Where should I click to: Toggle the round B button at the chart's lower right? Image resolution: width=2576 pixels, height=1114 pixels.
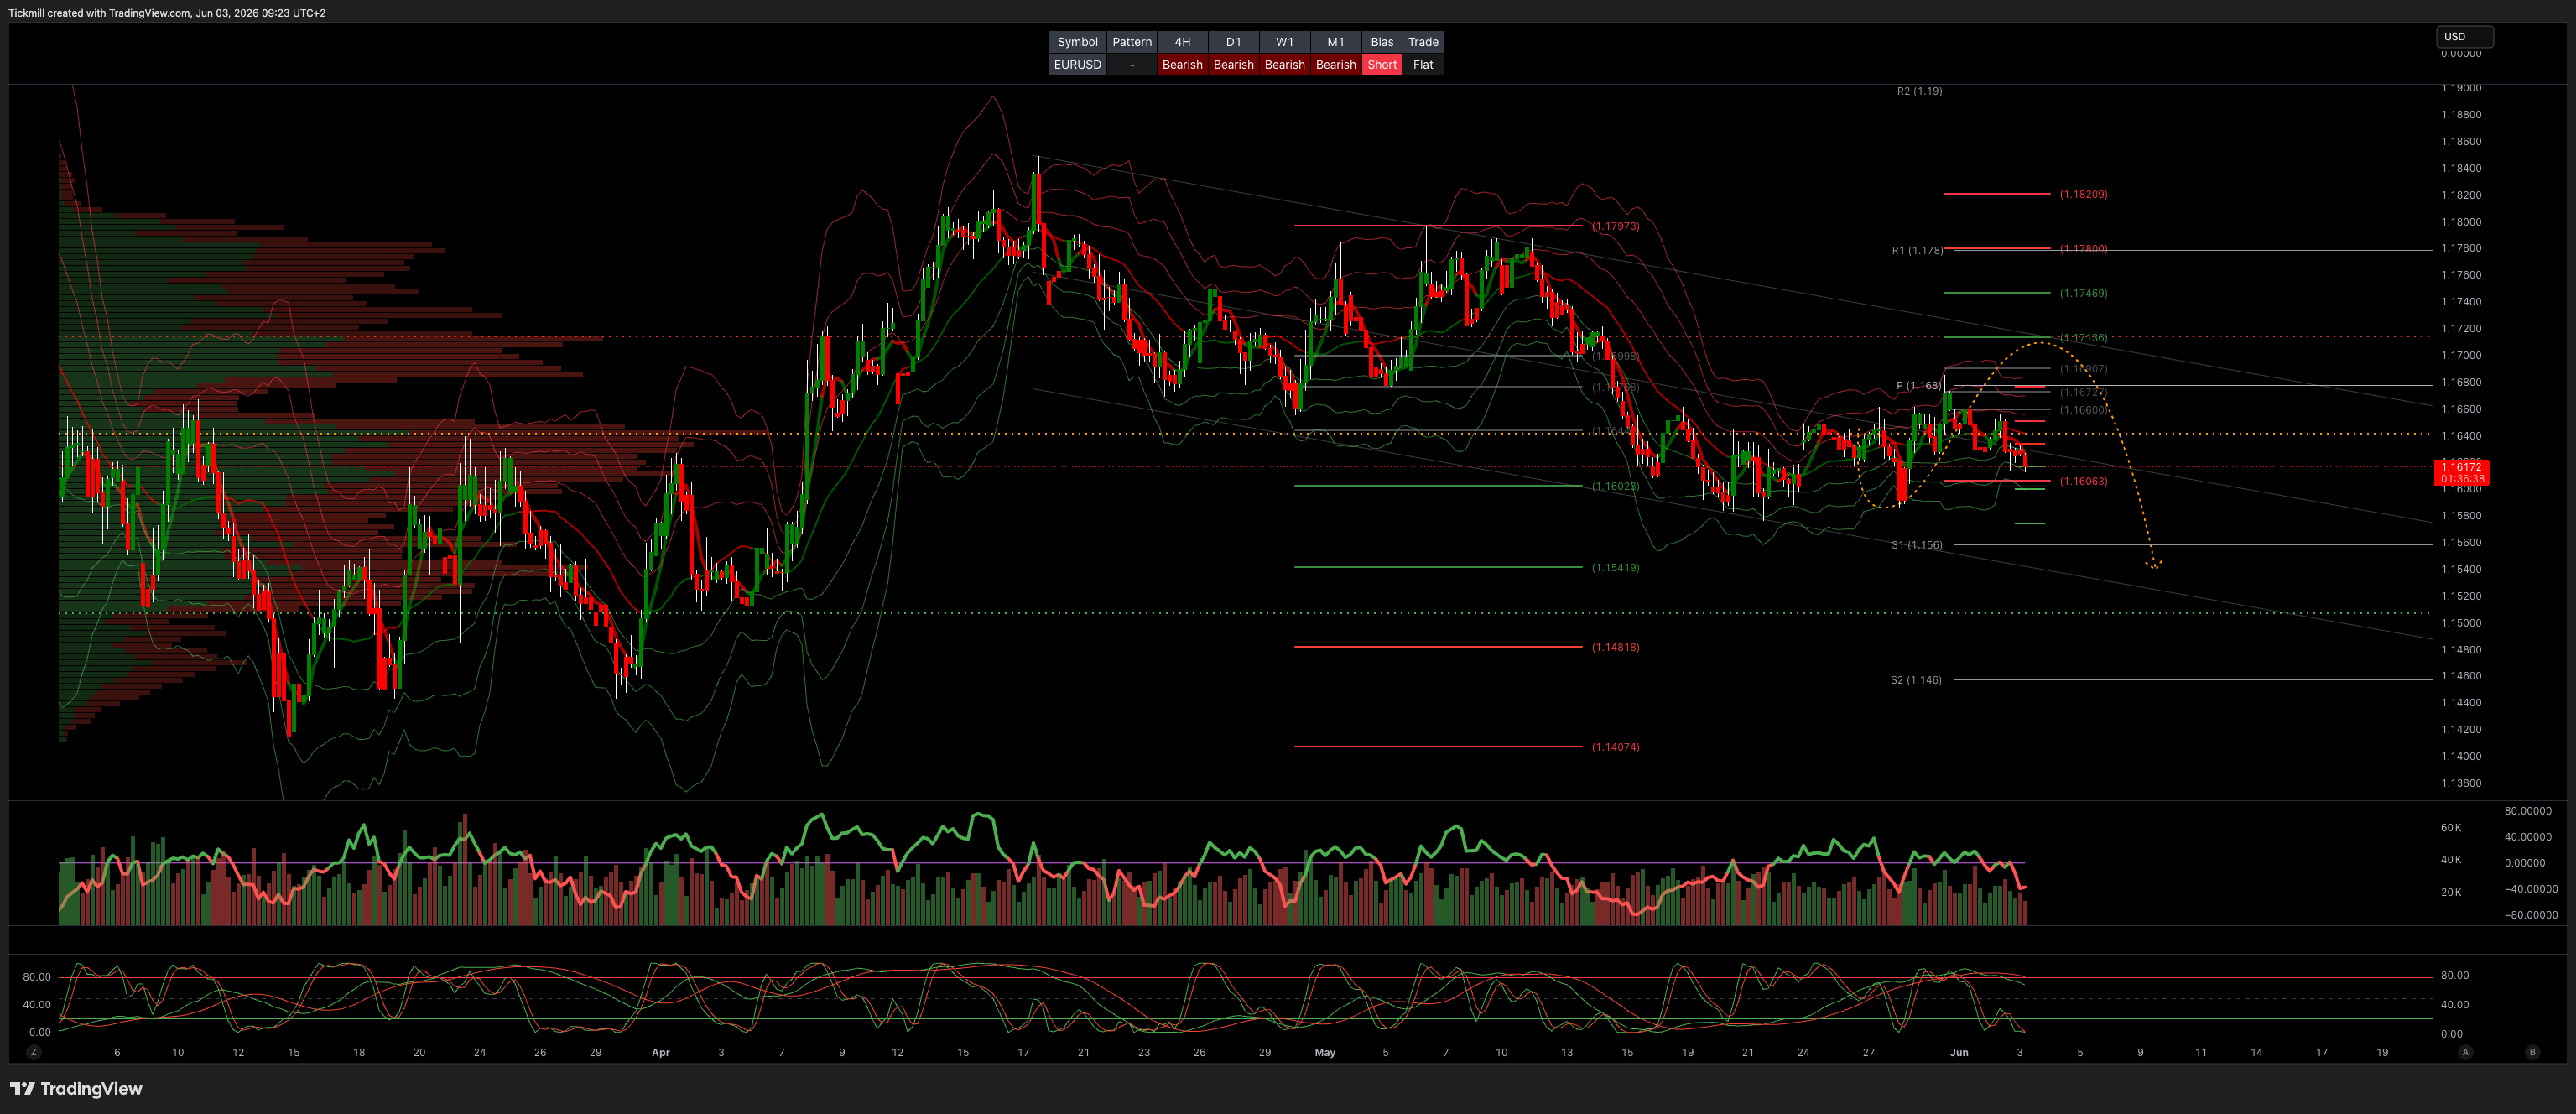click(x=2532, y=1052)
